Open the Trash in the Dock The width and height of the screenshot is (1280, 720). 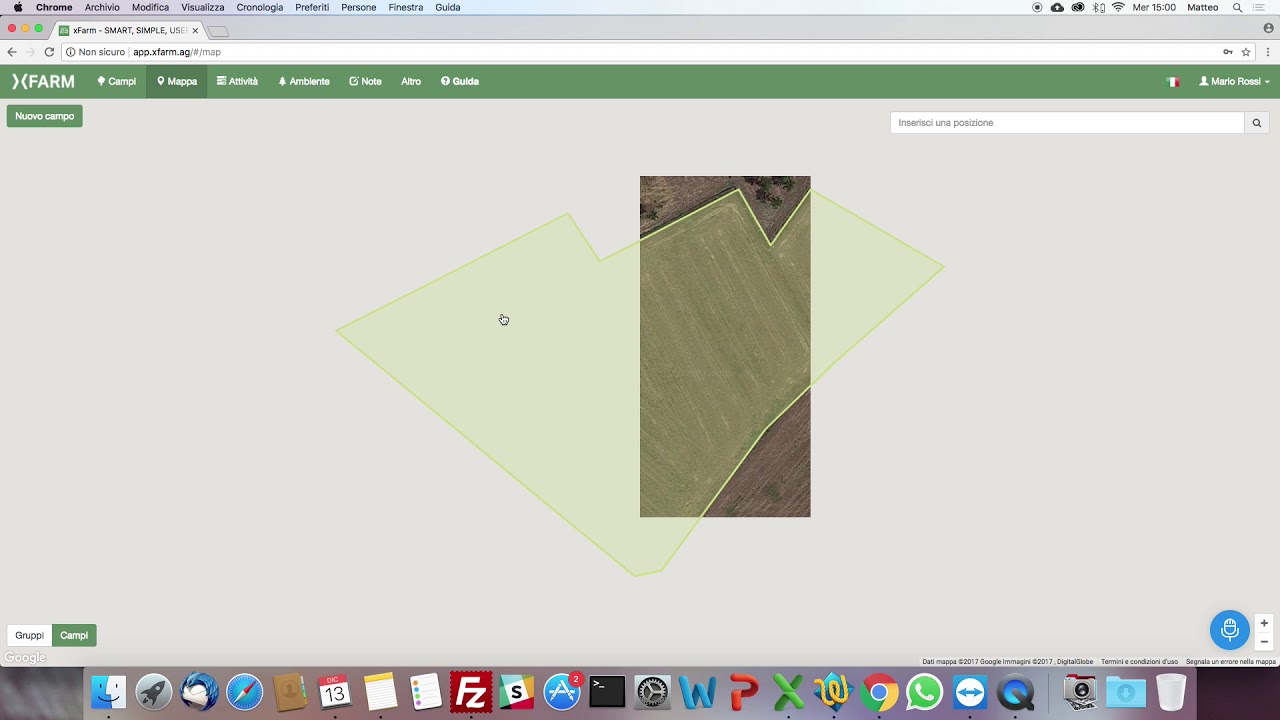point(1171,692)
